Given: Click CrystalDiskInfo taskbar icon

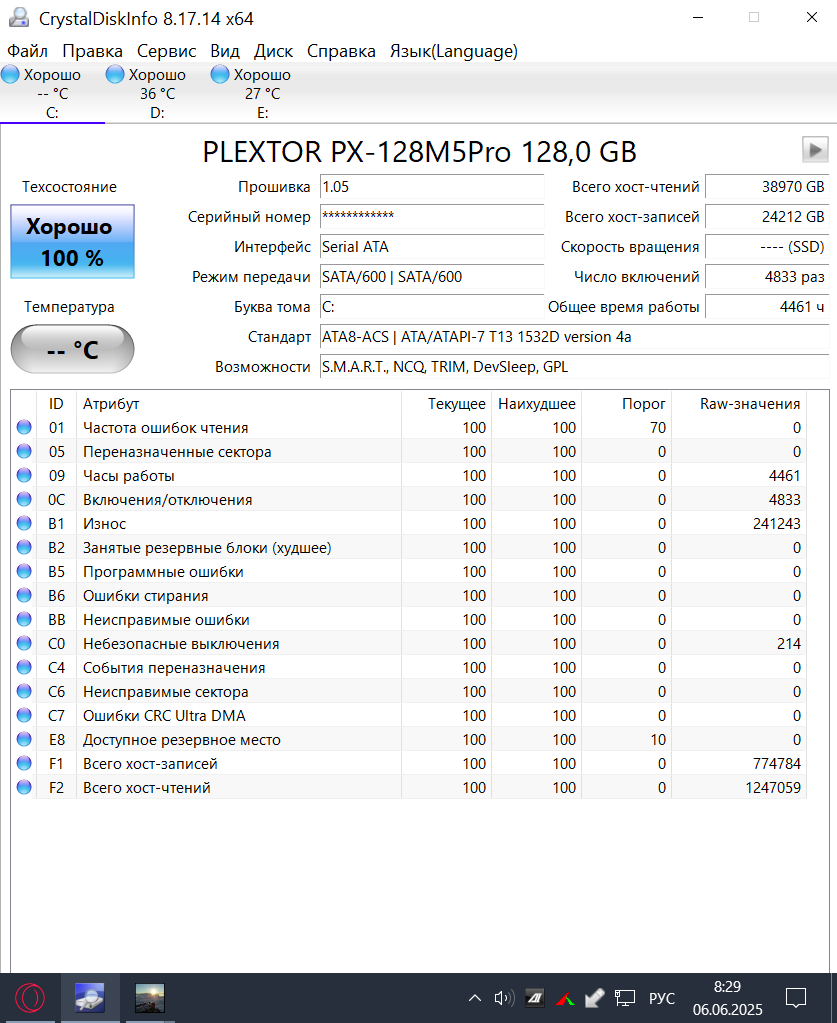Looking at the screenshot, I should (x=90, y=998).
